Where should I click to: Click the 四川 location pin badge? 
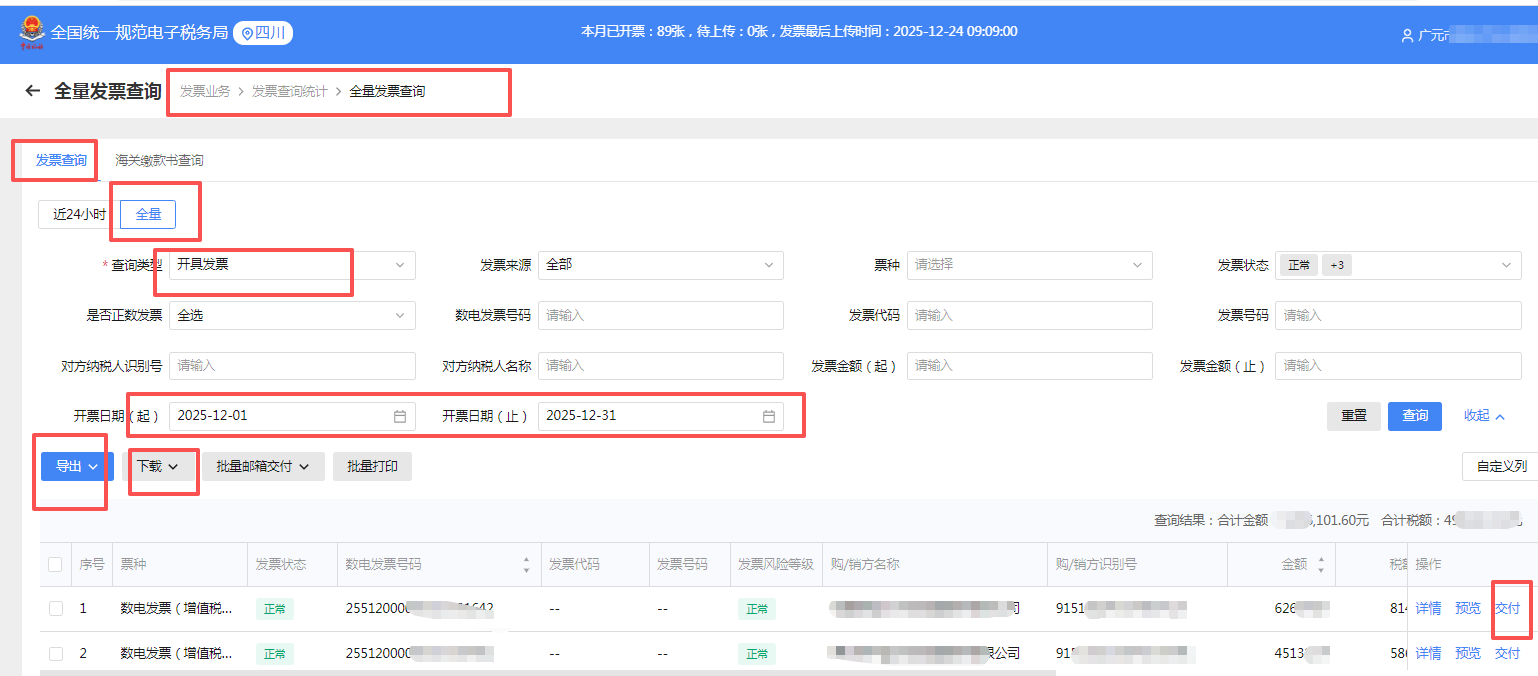pos(263,33)
